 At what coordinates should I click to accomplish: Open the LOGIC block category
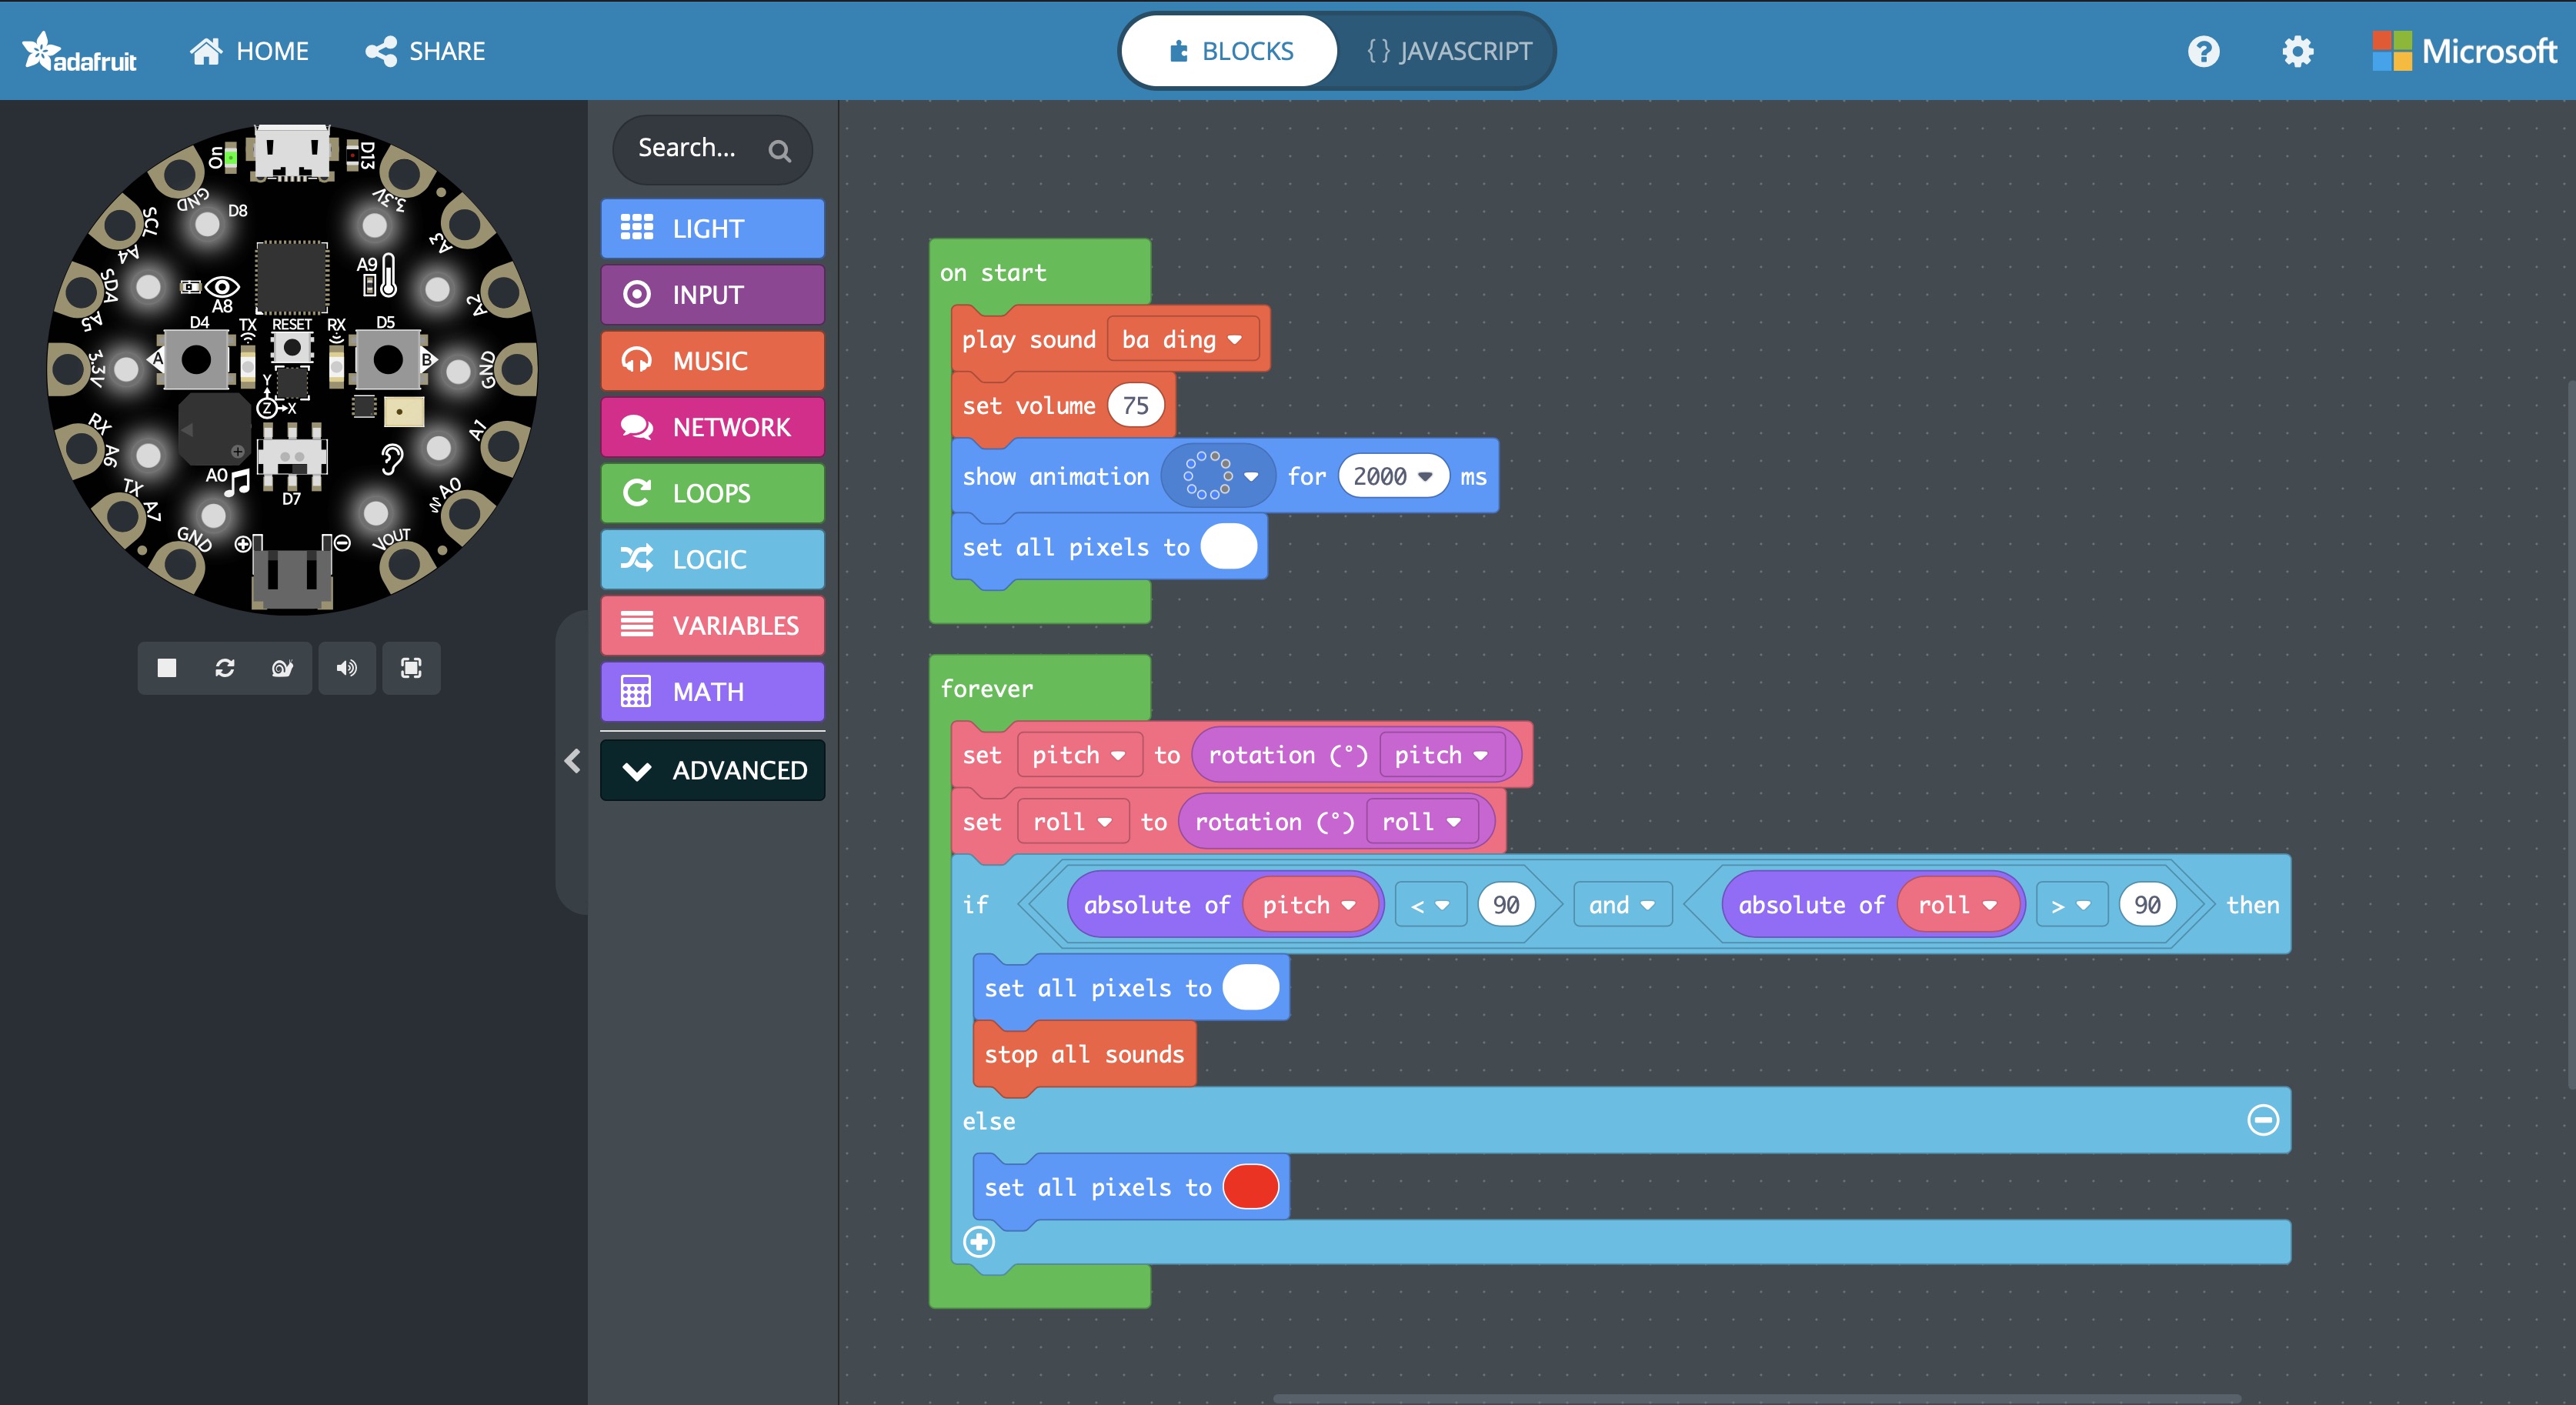click(712, 559)
